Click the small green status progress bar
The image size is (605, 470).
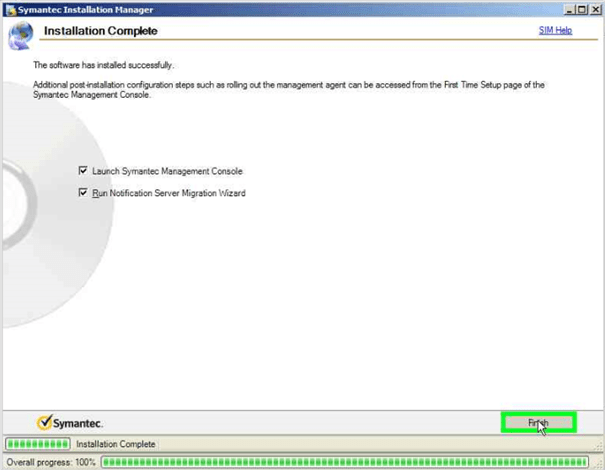point(38,444)
